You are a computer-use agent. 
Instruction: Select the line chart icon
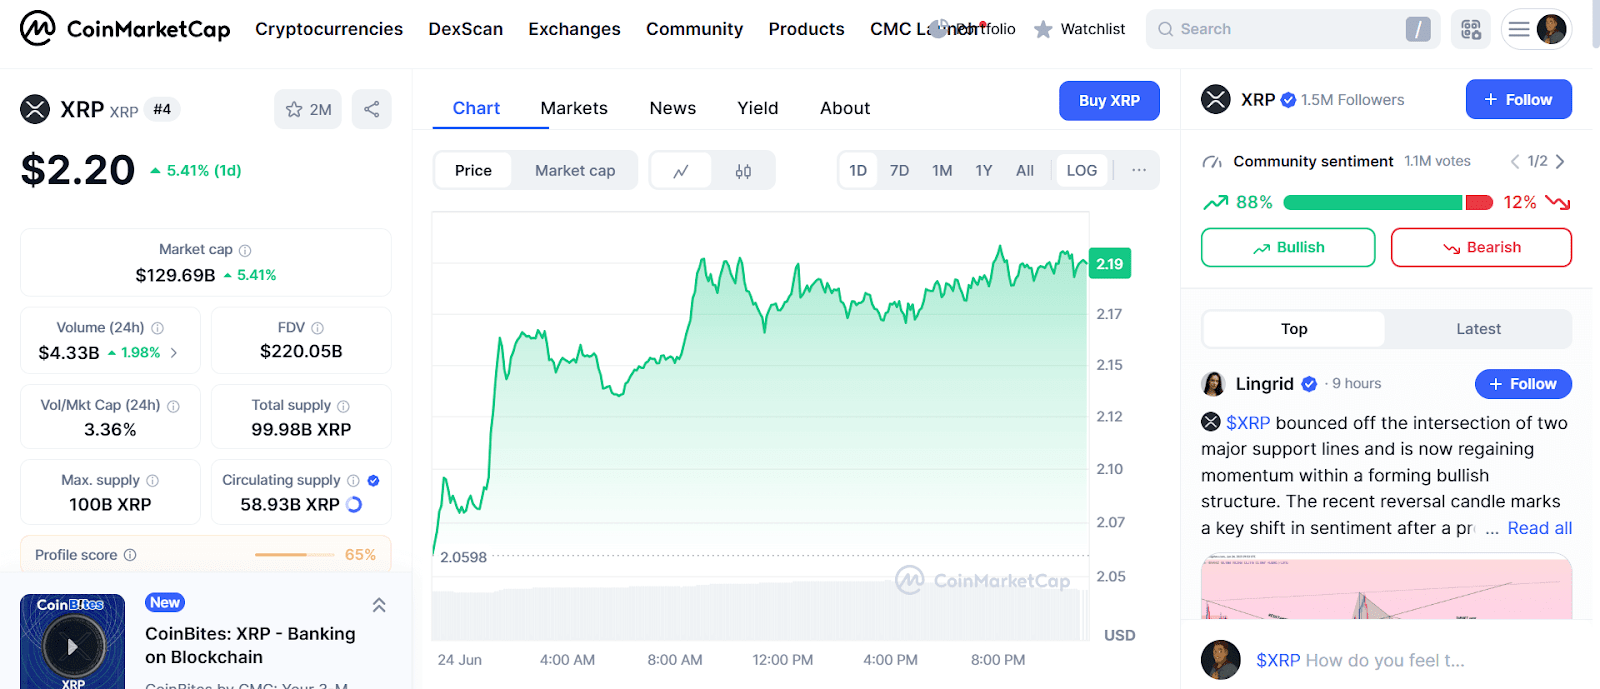681,171
